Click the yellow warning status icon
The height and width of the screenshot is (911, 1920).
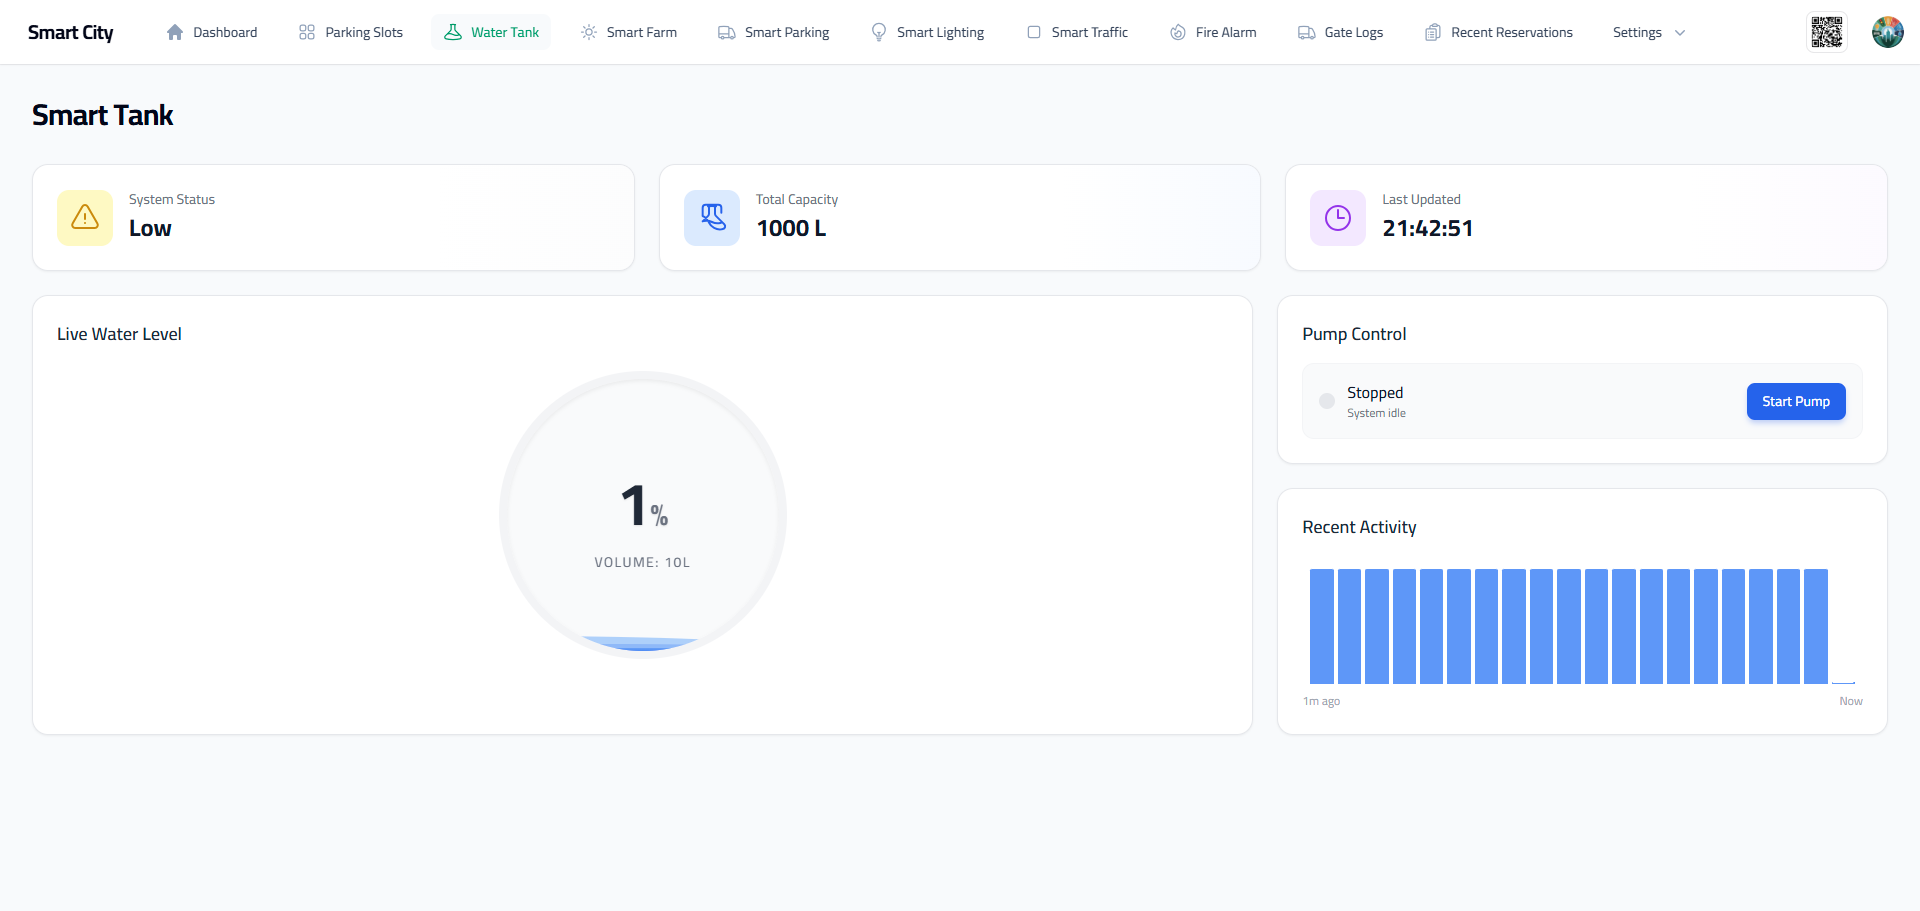(85, 218)
